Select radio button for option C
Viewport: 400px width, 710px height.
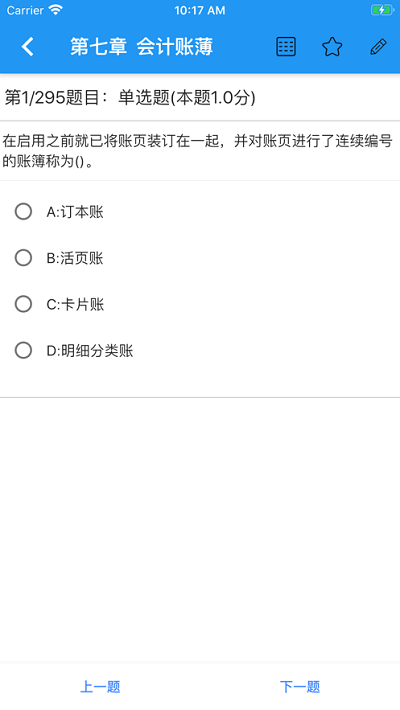pos(24,304)
